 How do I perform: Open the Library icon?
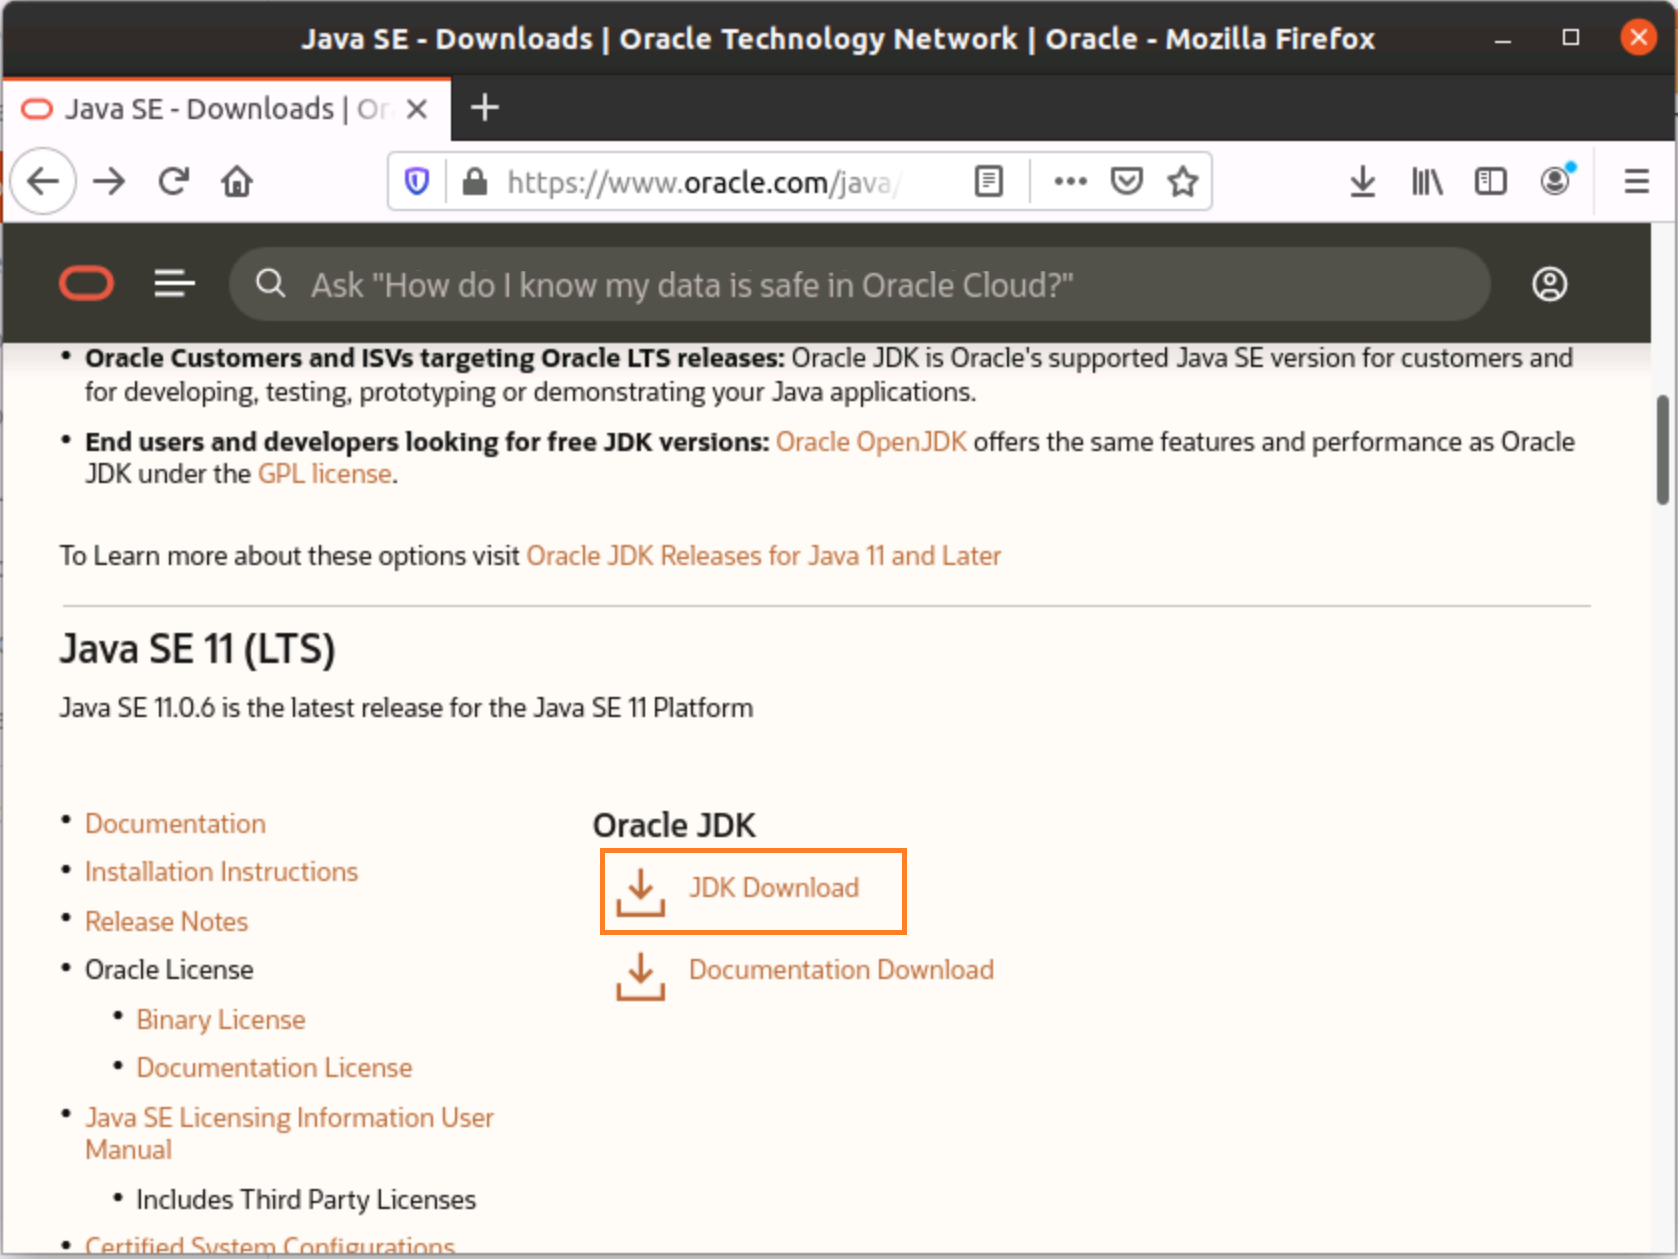click(1427, 181)
